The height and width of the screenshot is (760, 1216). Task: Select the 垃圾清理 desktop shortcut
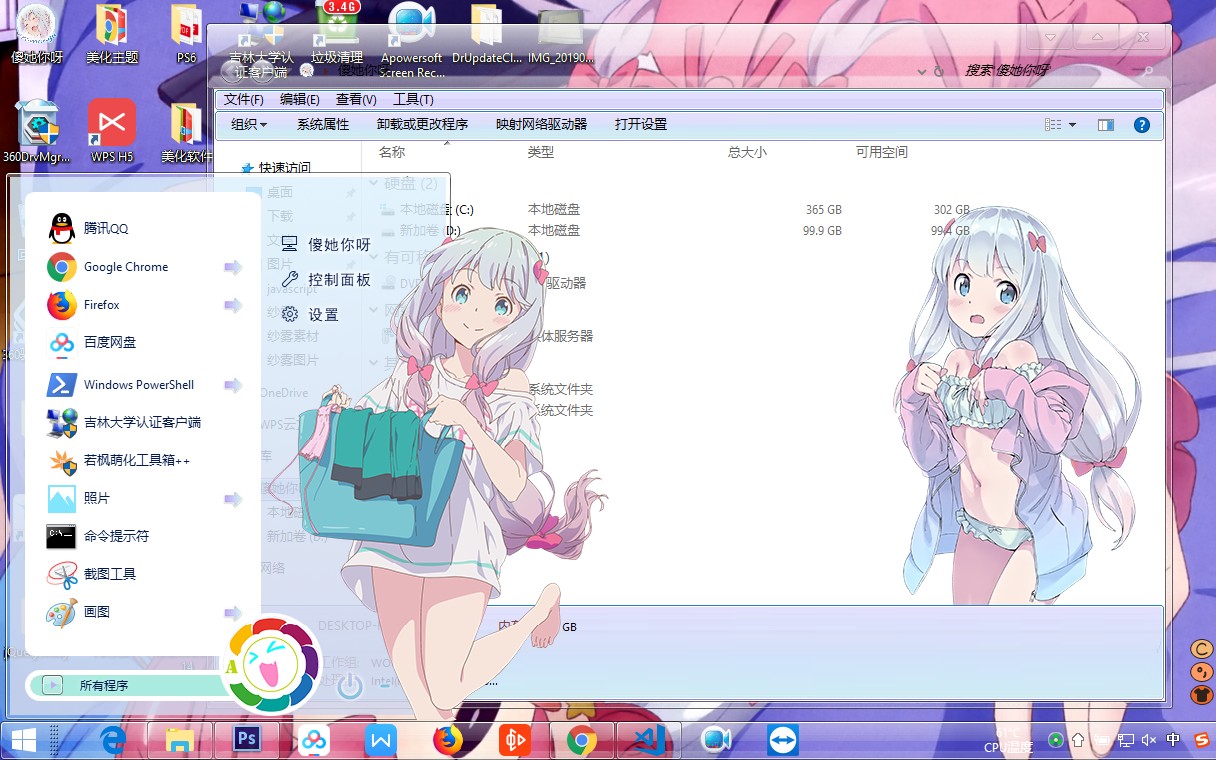point(337,34)
